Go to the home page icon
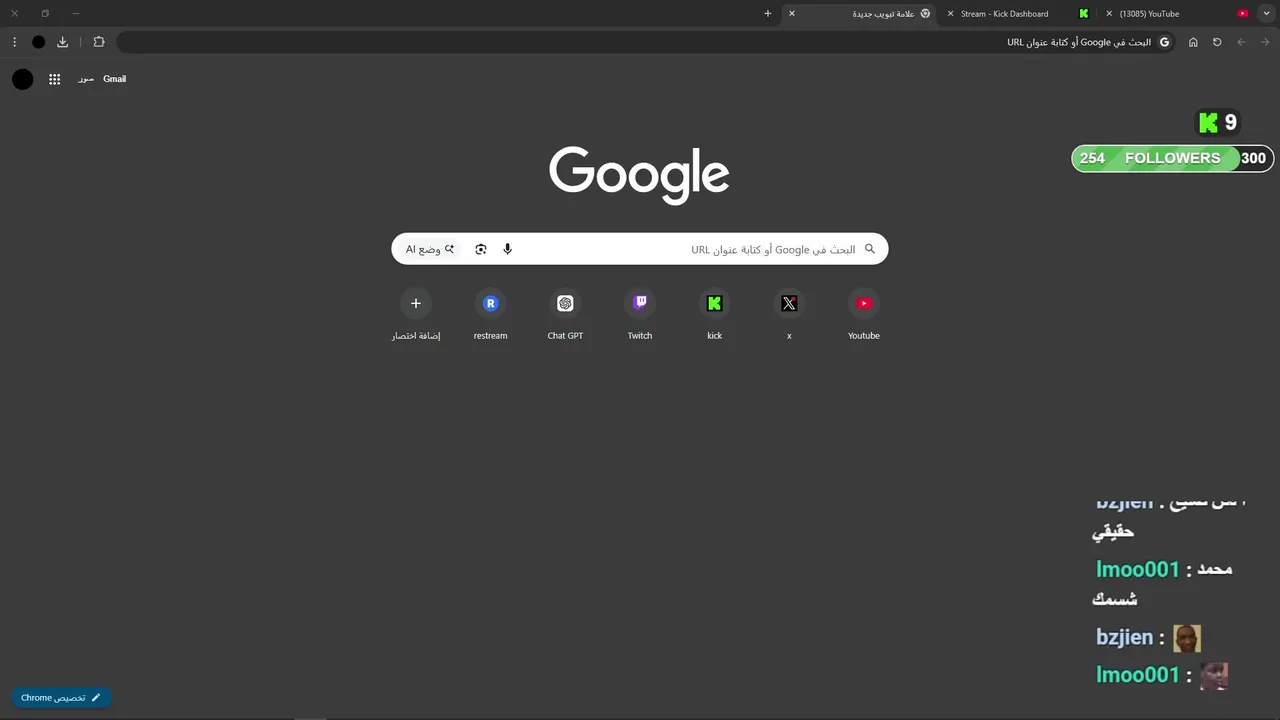Viewport: 1280px width, 720px height. tap(1193, 42)
